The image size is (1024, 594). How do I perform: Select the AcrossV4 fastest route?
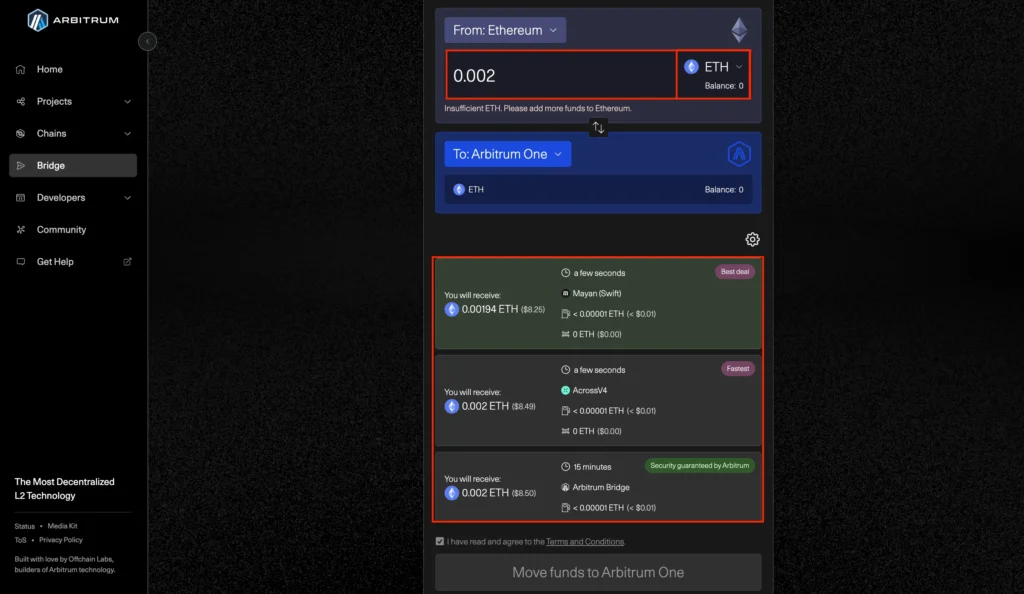click(598, 400)
